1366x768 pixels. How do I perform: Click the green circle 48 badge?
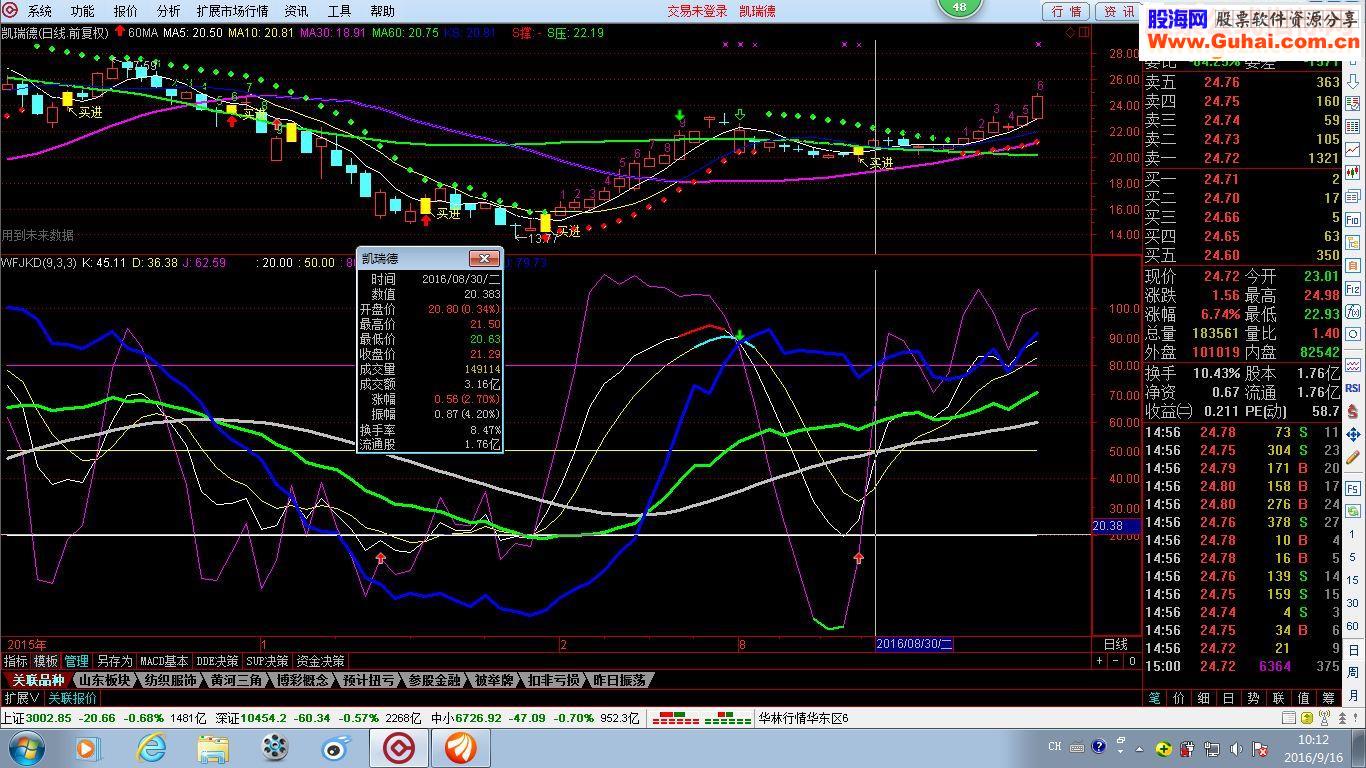tap(960, 7)
